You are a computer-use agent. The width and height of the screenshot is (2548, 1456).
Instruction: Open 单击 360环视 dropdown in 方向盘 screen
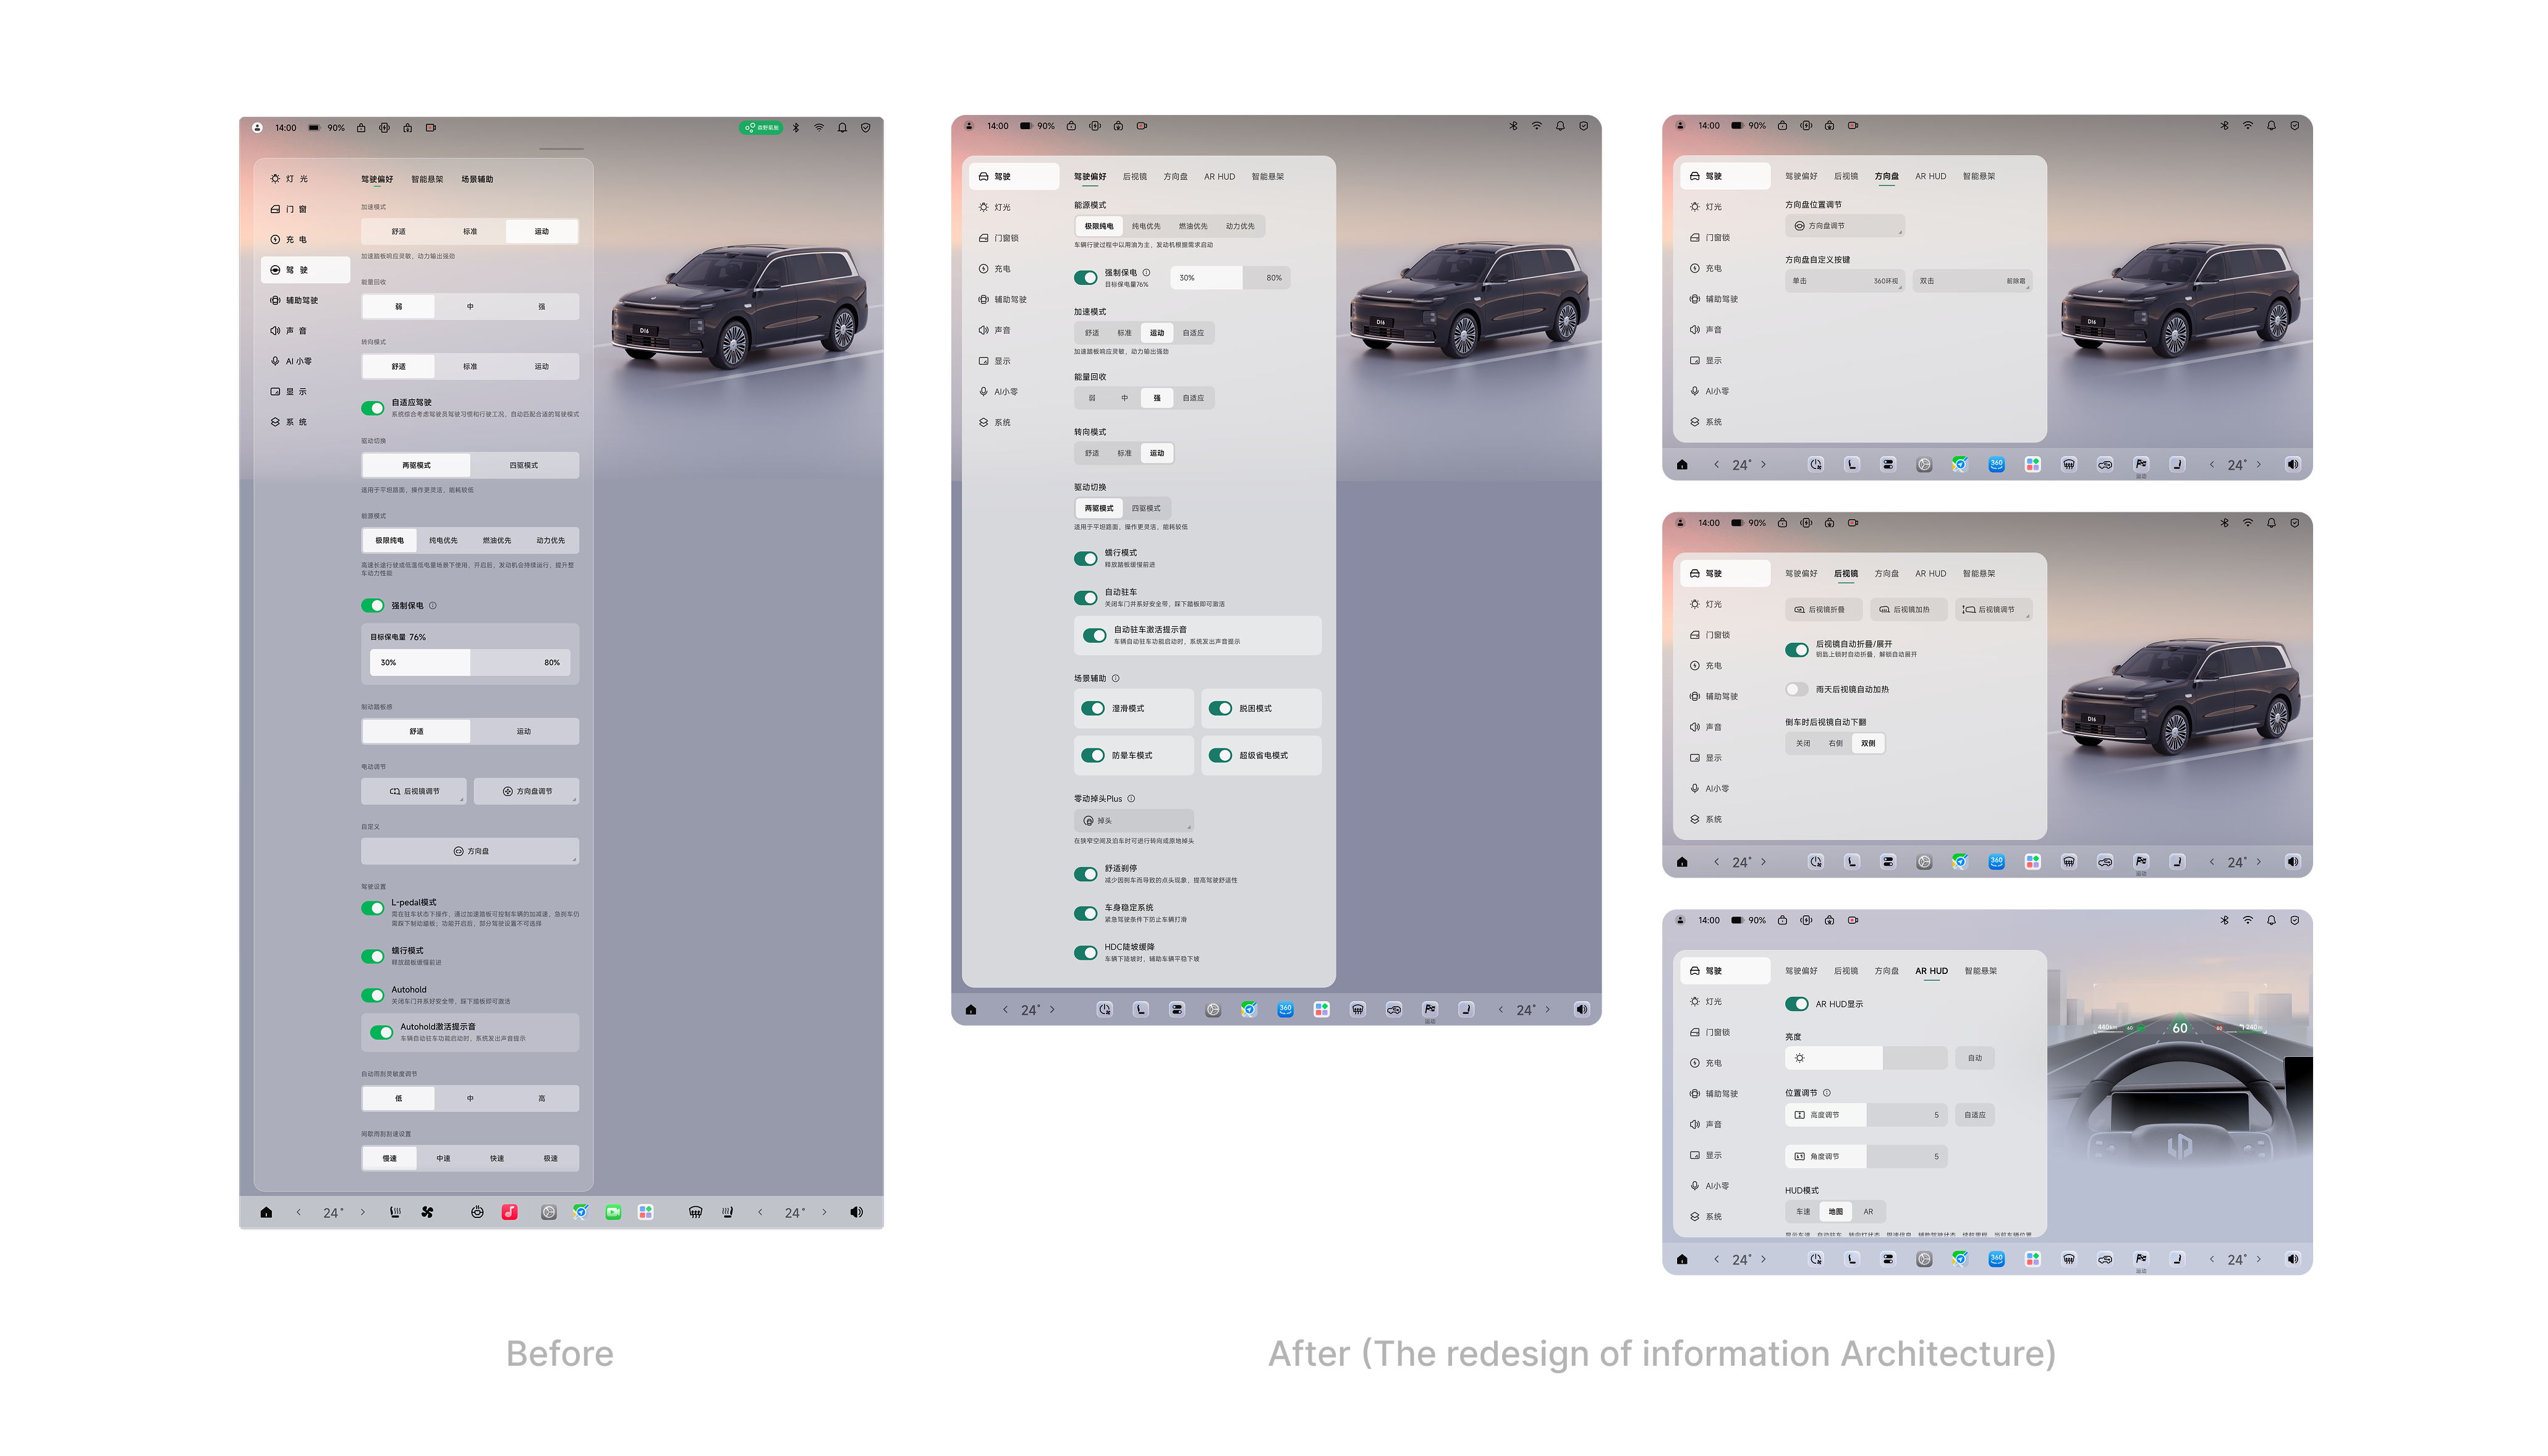[1845, 281]
